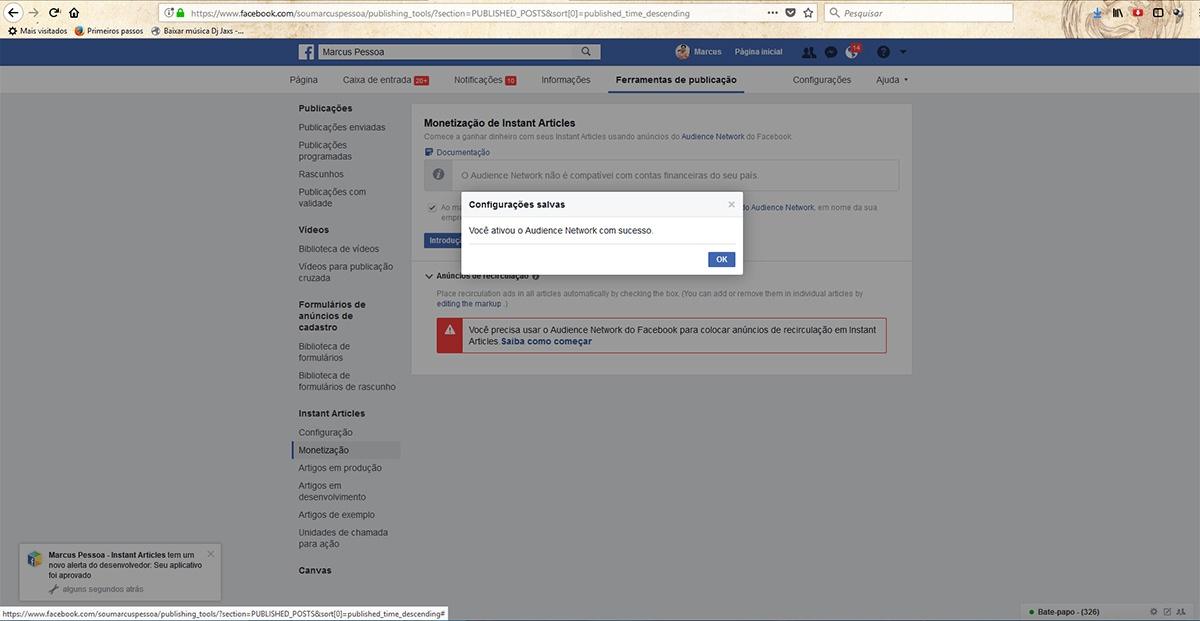1200x621 pixels.
Task: Click the green padlock security icon
Action: 181,13
